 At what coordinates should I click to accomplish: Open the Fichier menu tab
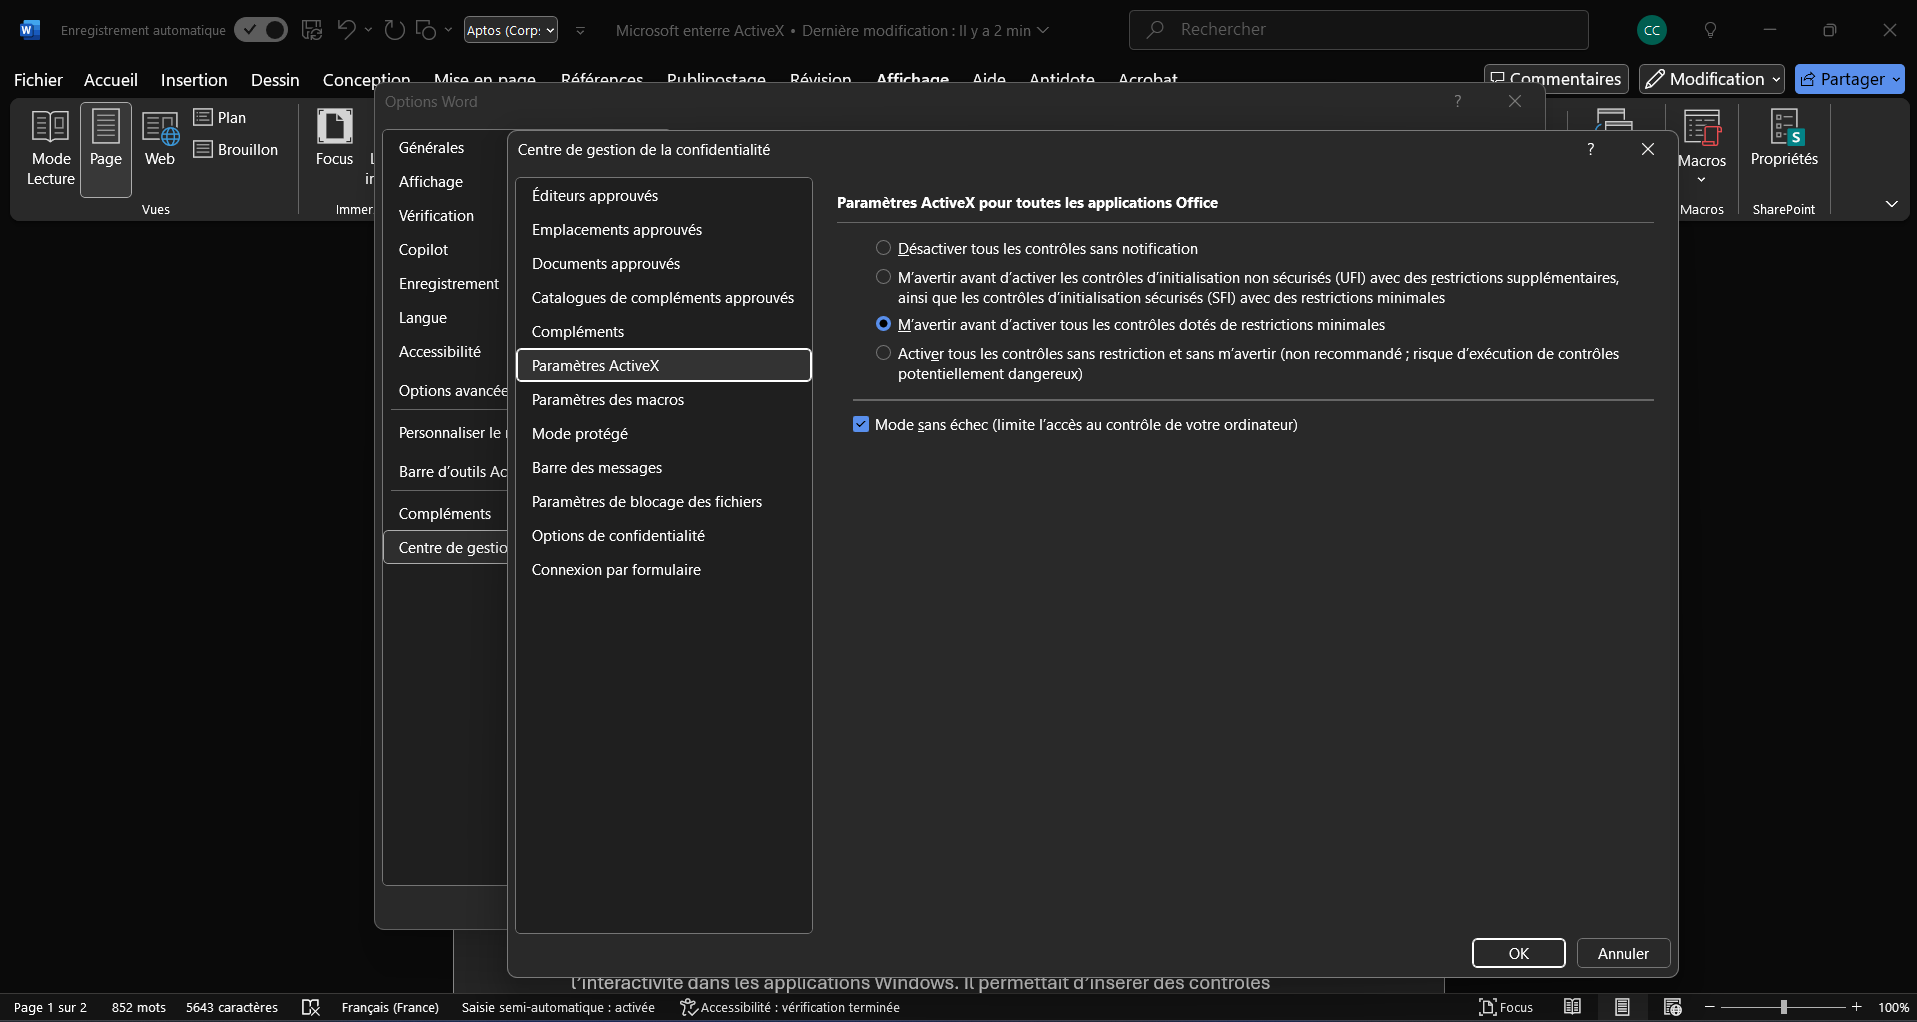[38, 80]
